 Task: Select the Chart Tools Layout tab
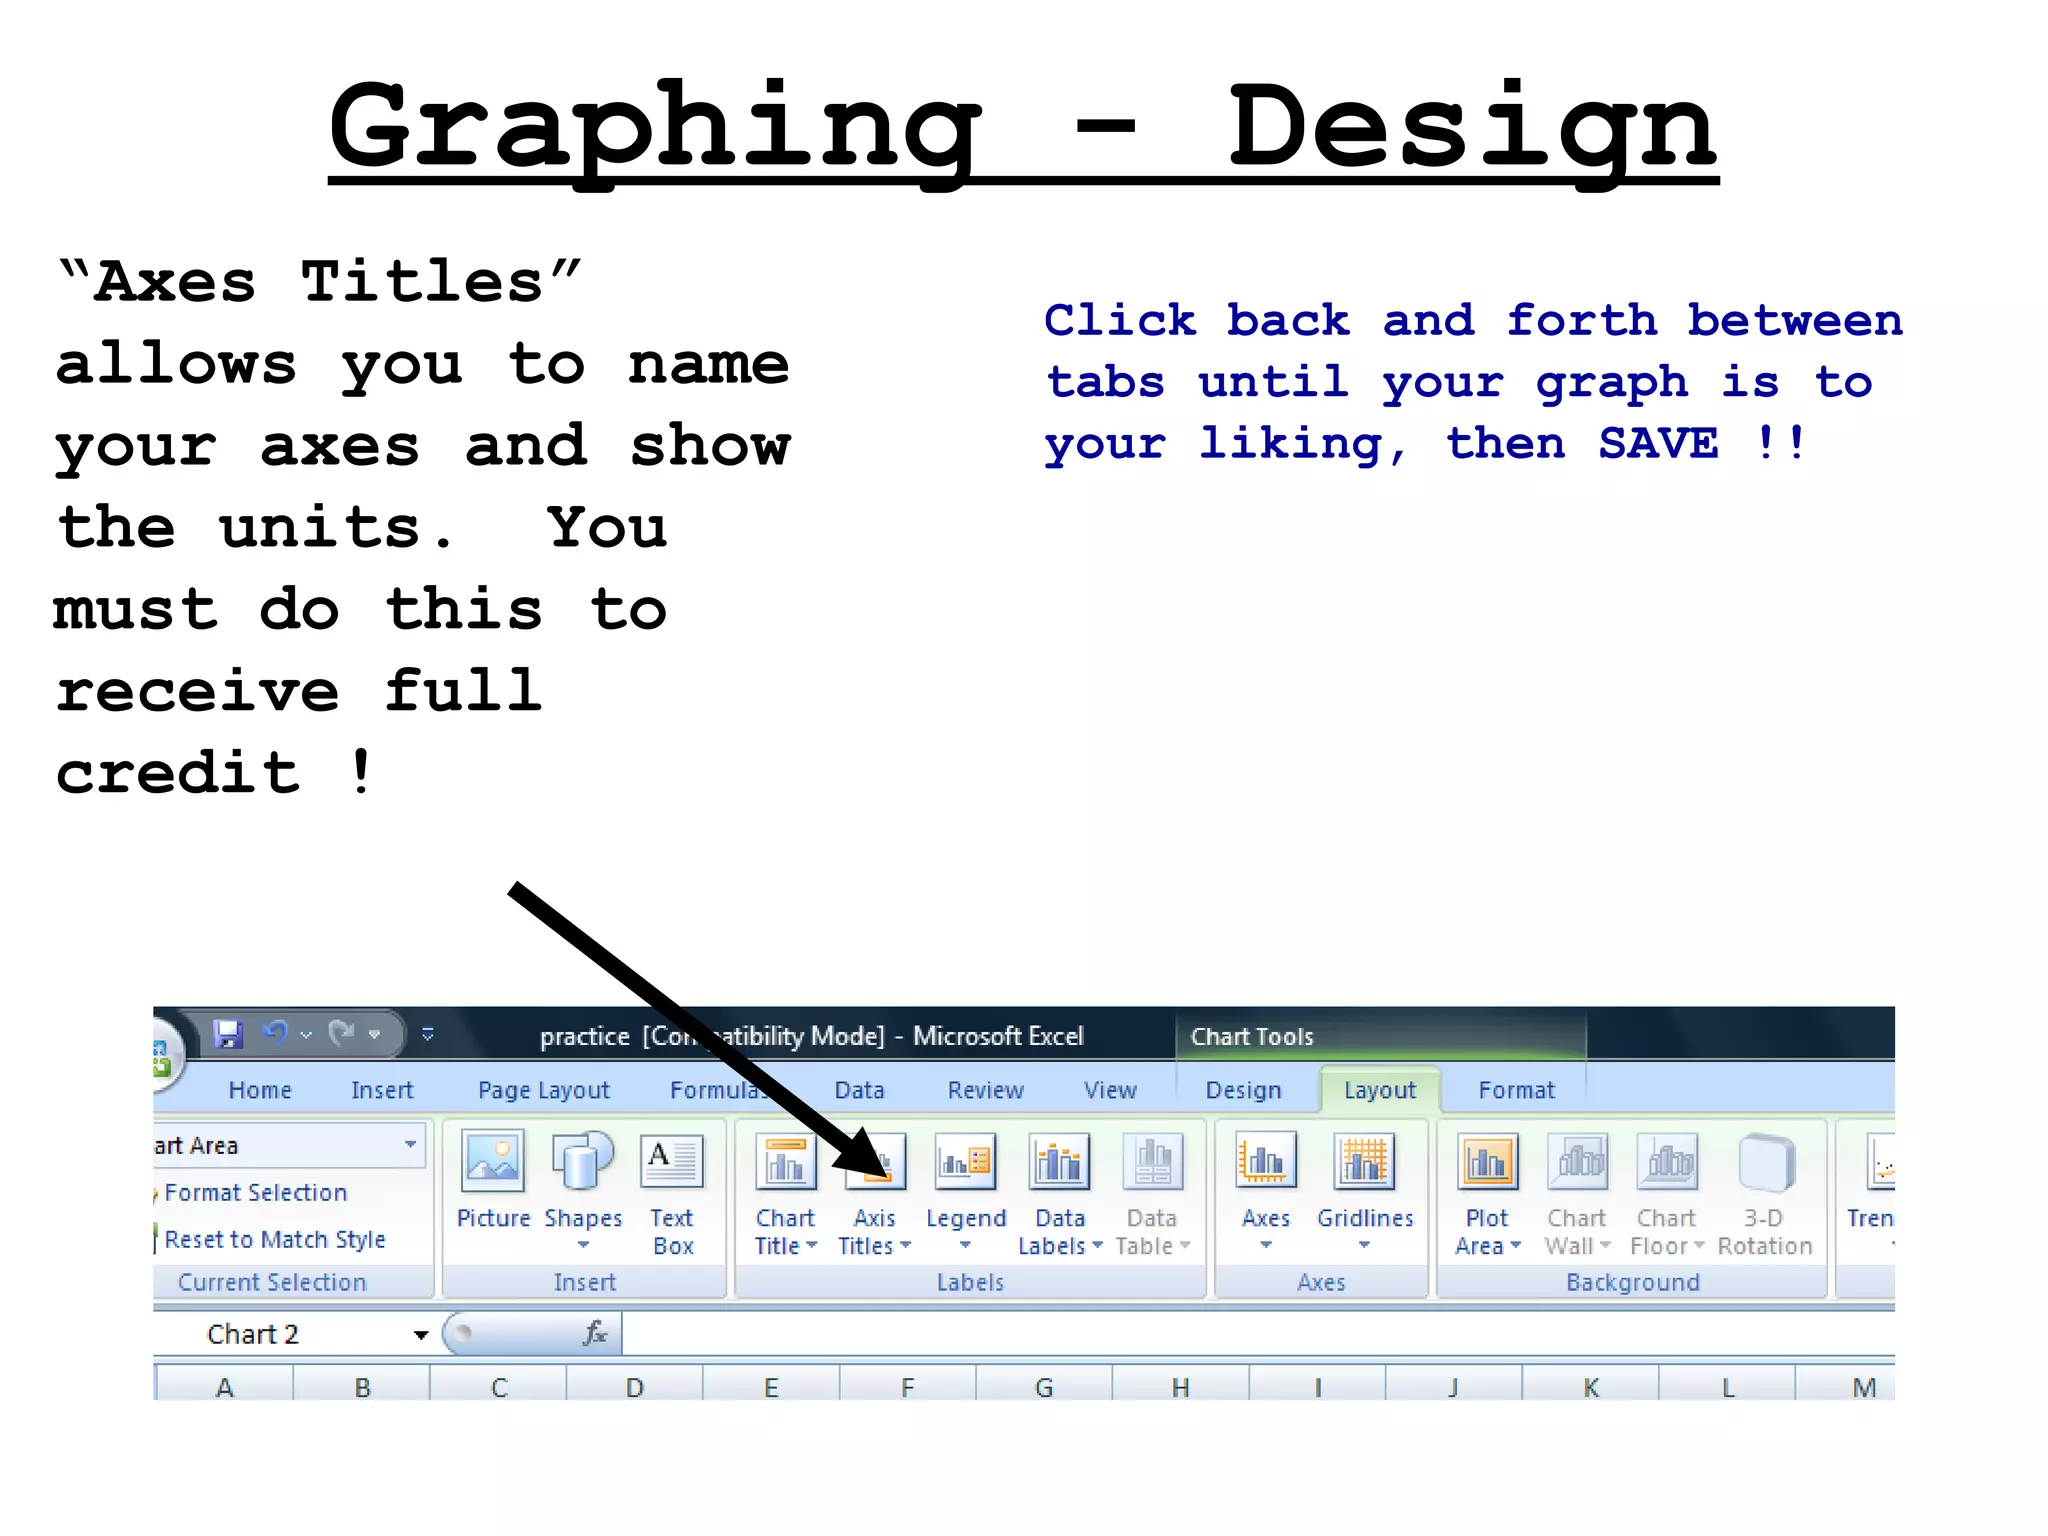click(1380, 1090)
